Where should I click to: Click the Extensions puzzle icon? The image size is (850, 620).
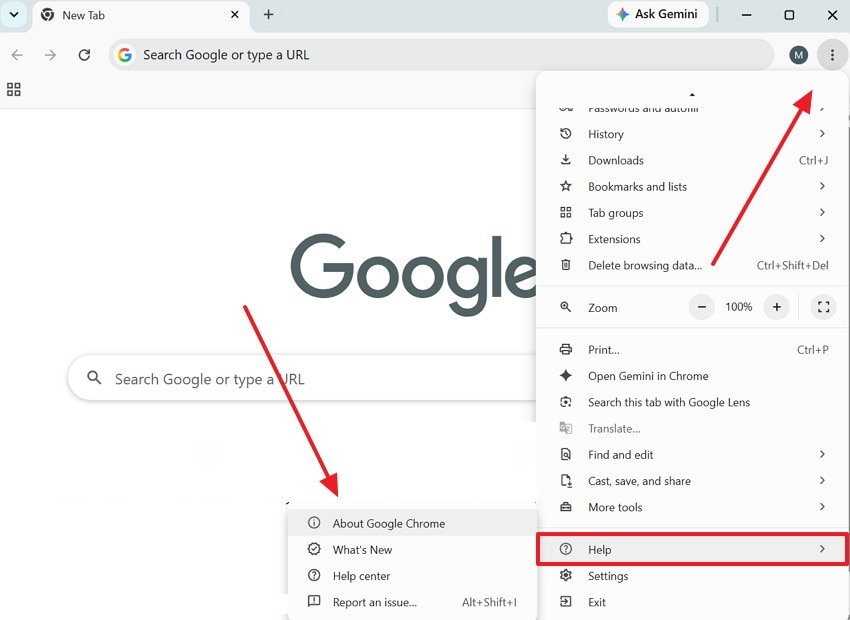click(565, 238)
